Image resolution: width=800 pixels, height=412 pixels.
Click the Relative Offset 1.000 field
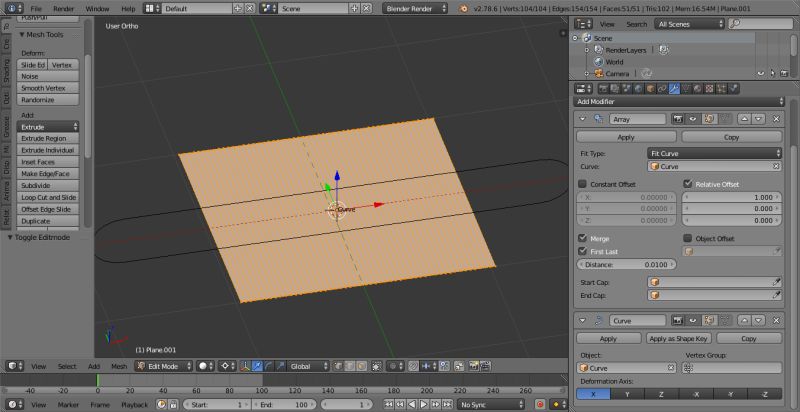point(732,197)
